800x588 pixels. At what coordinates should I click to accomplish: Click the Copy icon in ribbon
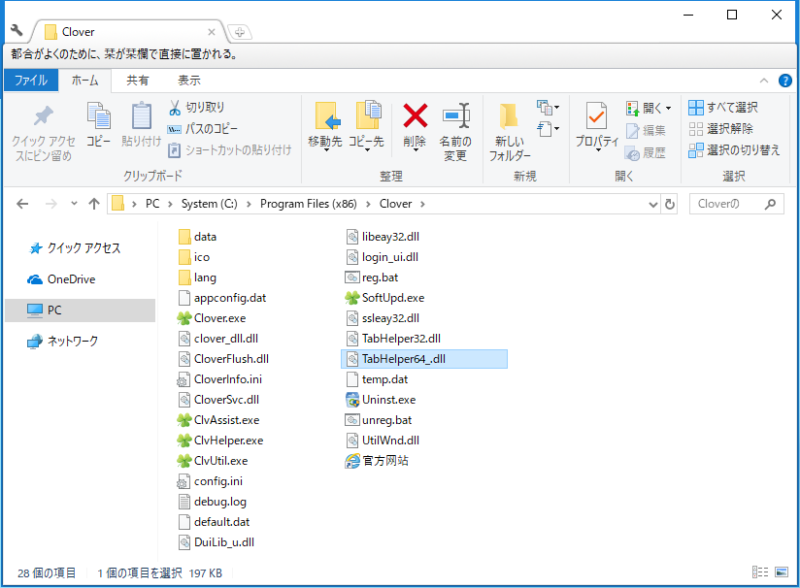click(x=98, y=118)
